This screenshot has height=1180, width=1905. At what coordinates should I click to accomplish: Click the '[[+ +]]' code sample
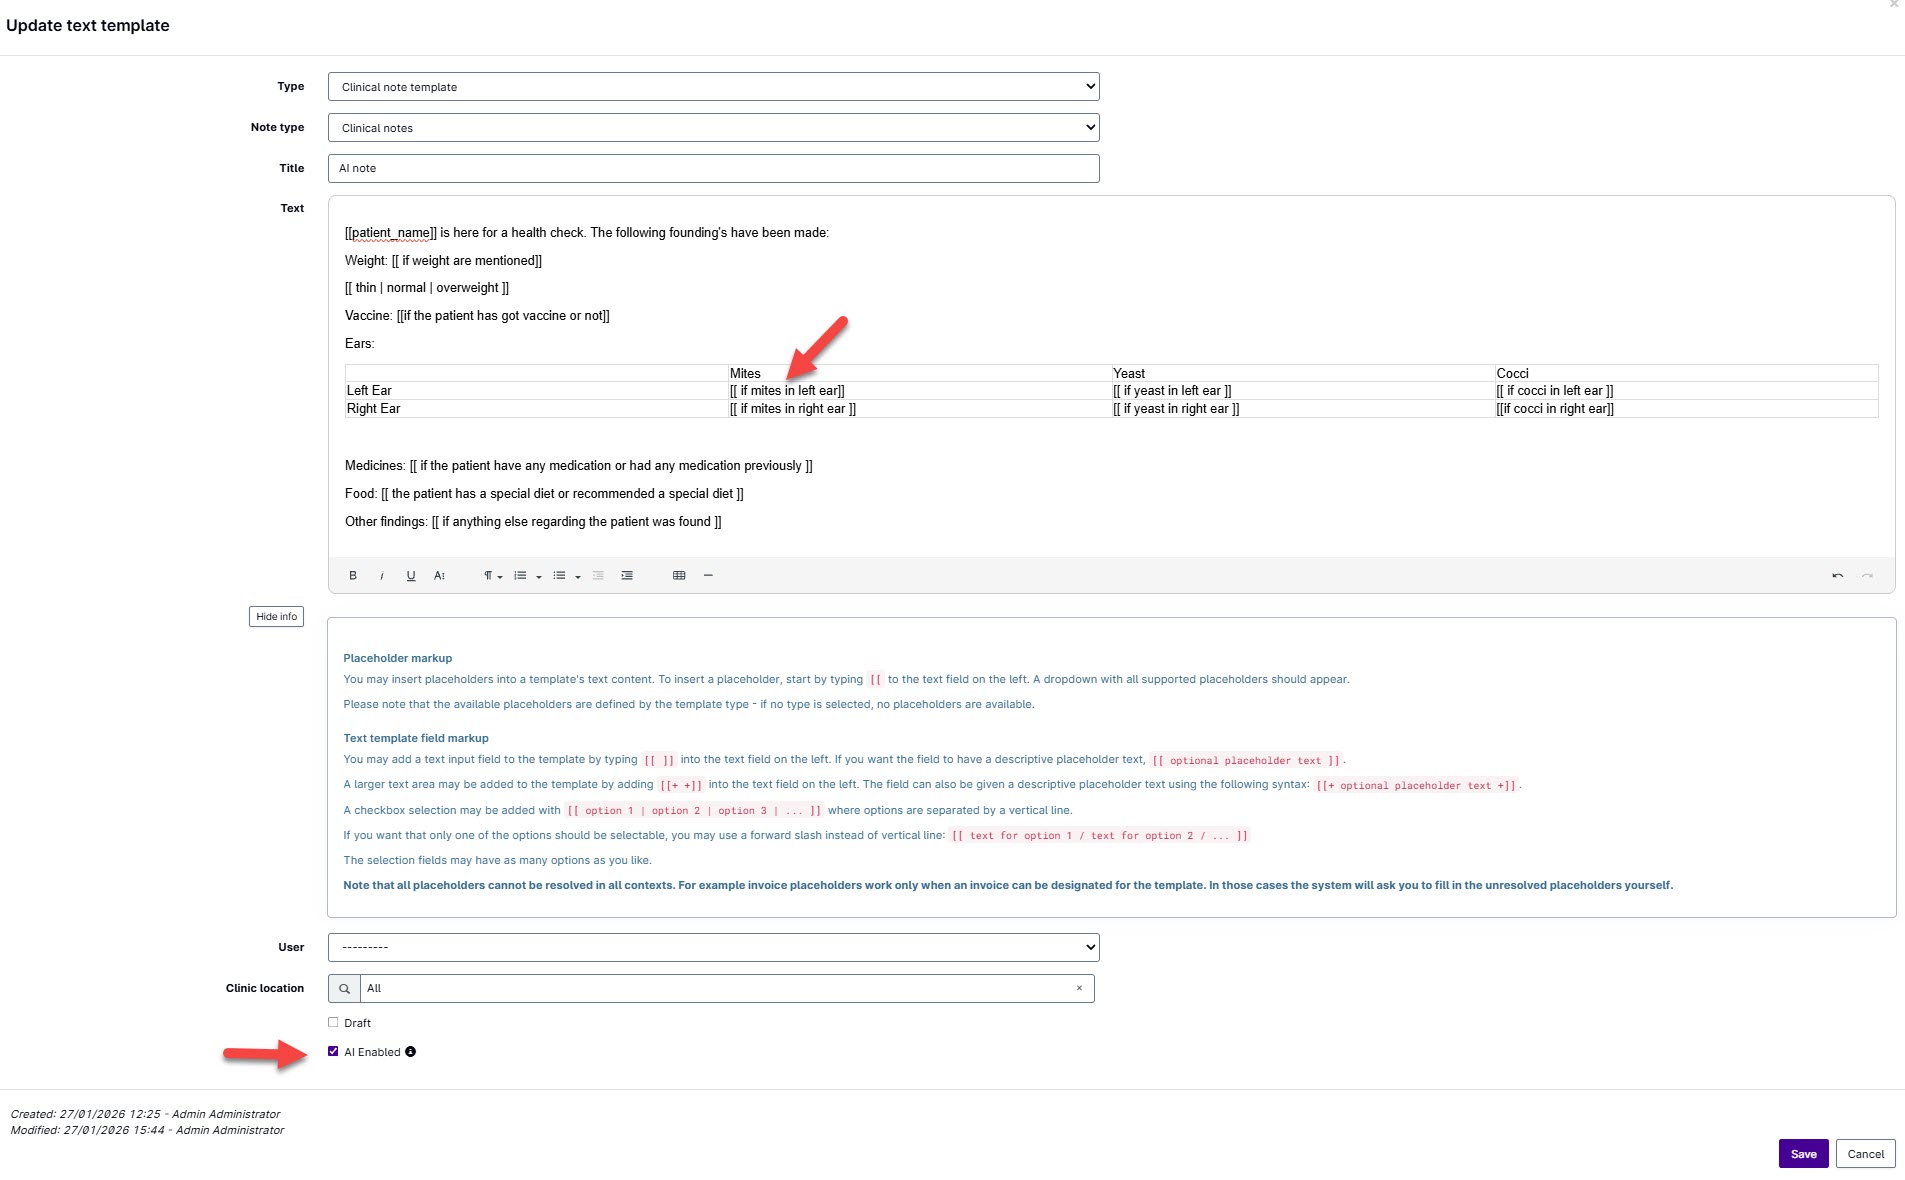coord(681,786)
